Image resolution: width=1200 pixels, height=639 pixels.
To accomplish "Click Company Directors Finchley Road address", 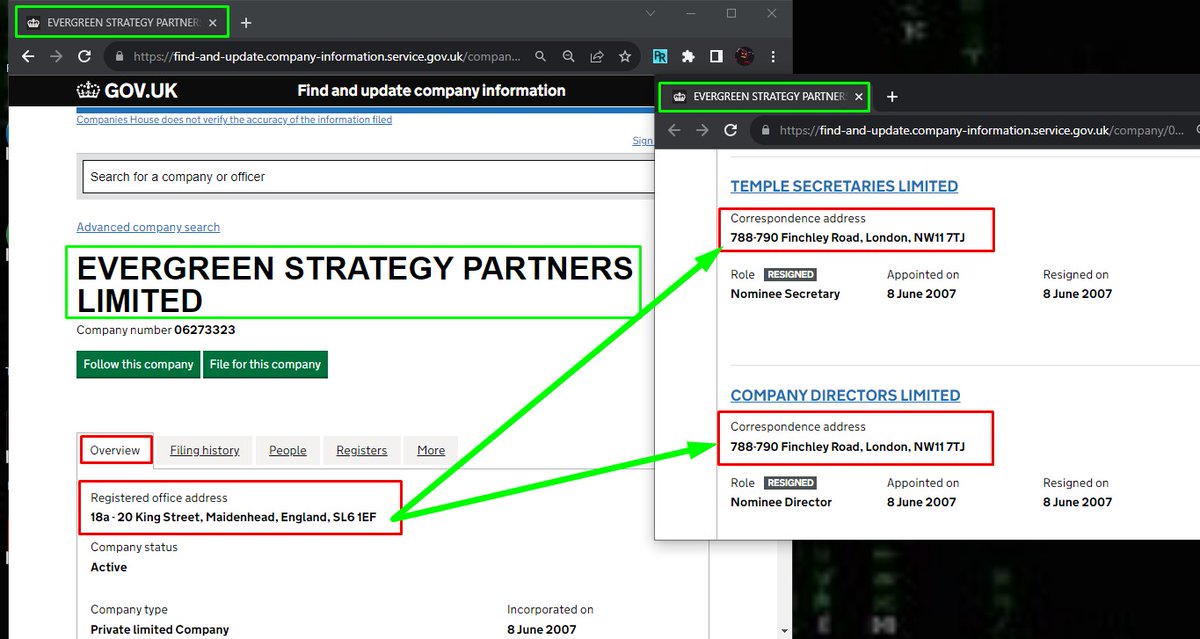I will [x=848, y=446].
